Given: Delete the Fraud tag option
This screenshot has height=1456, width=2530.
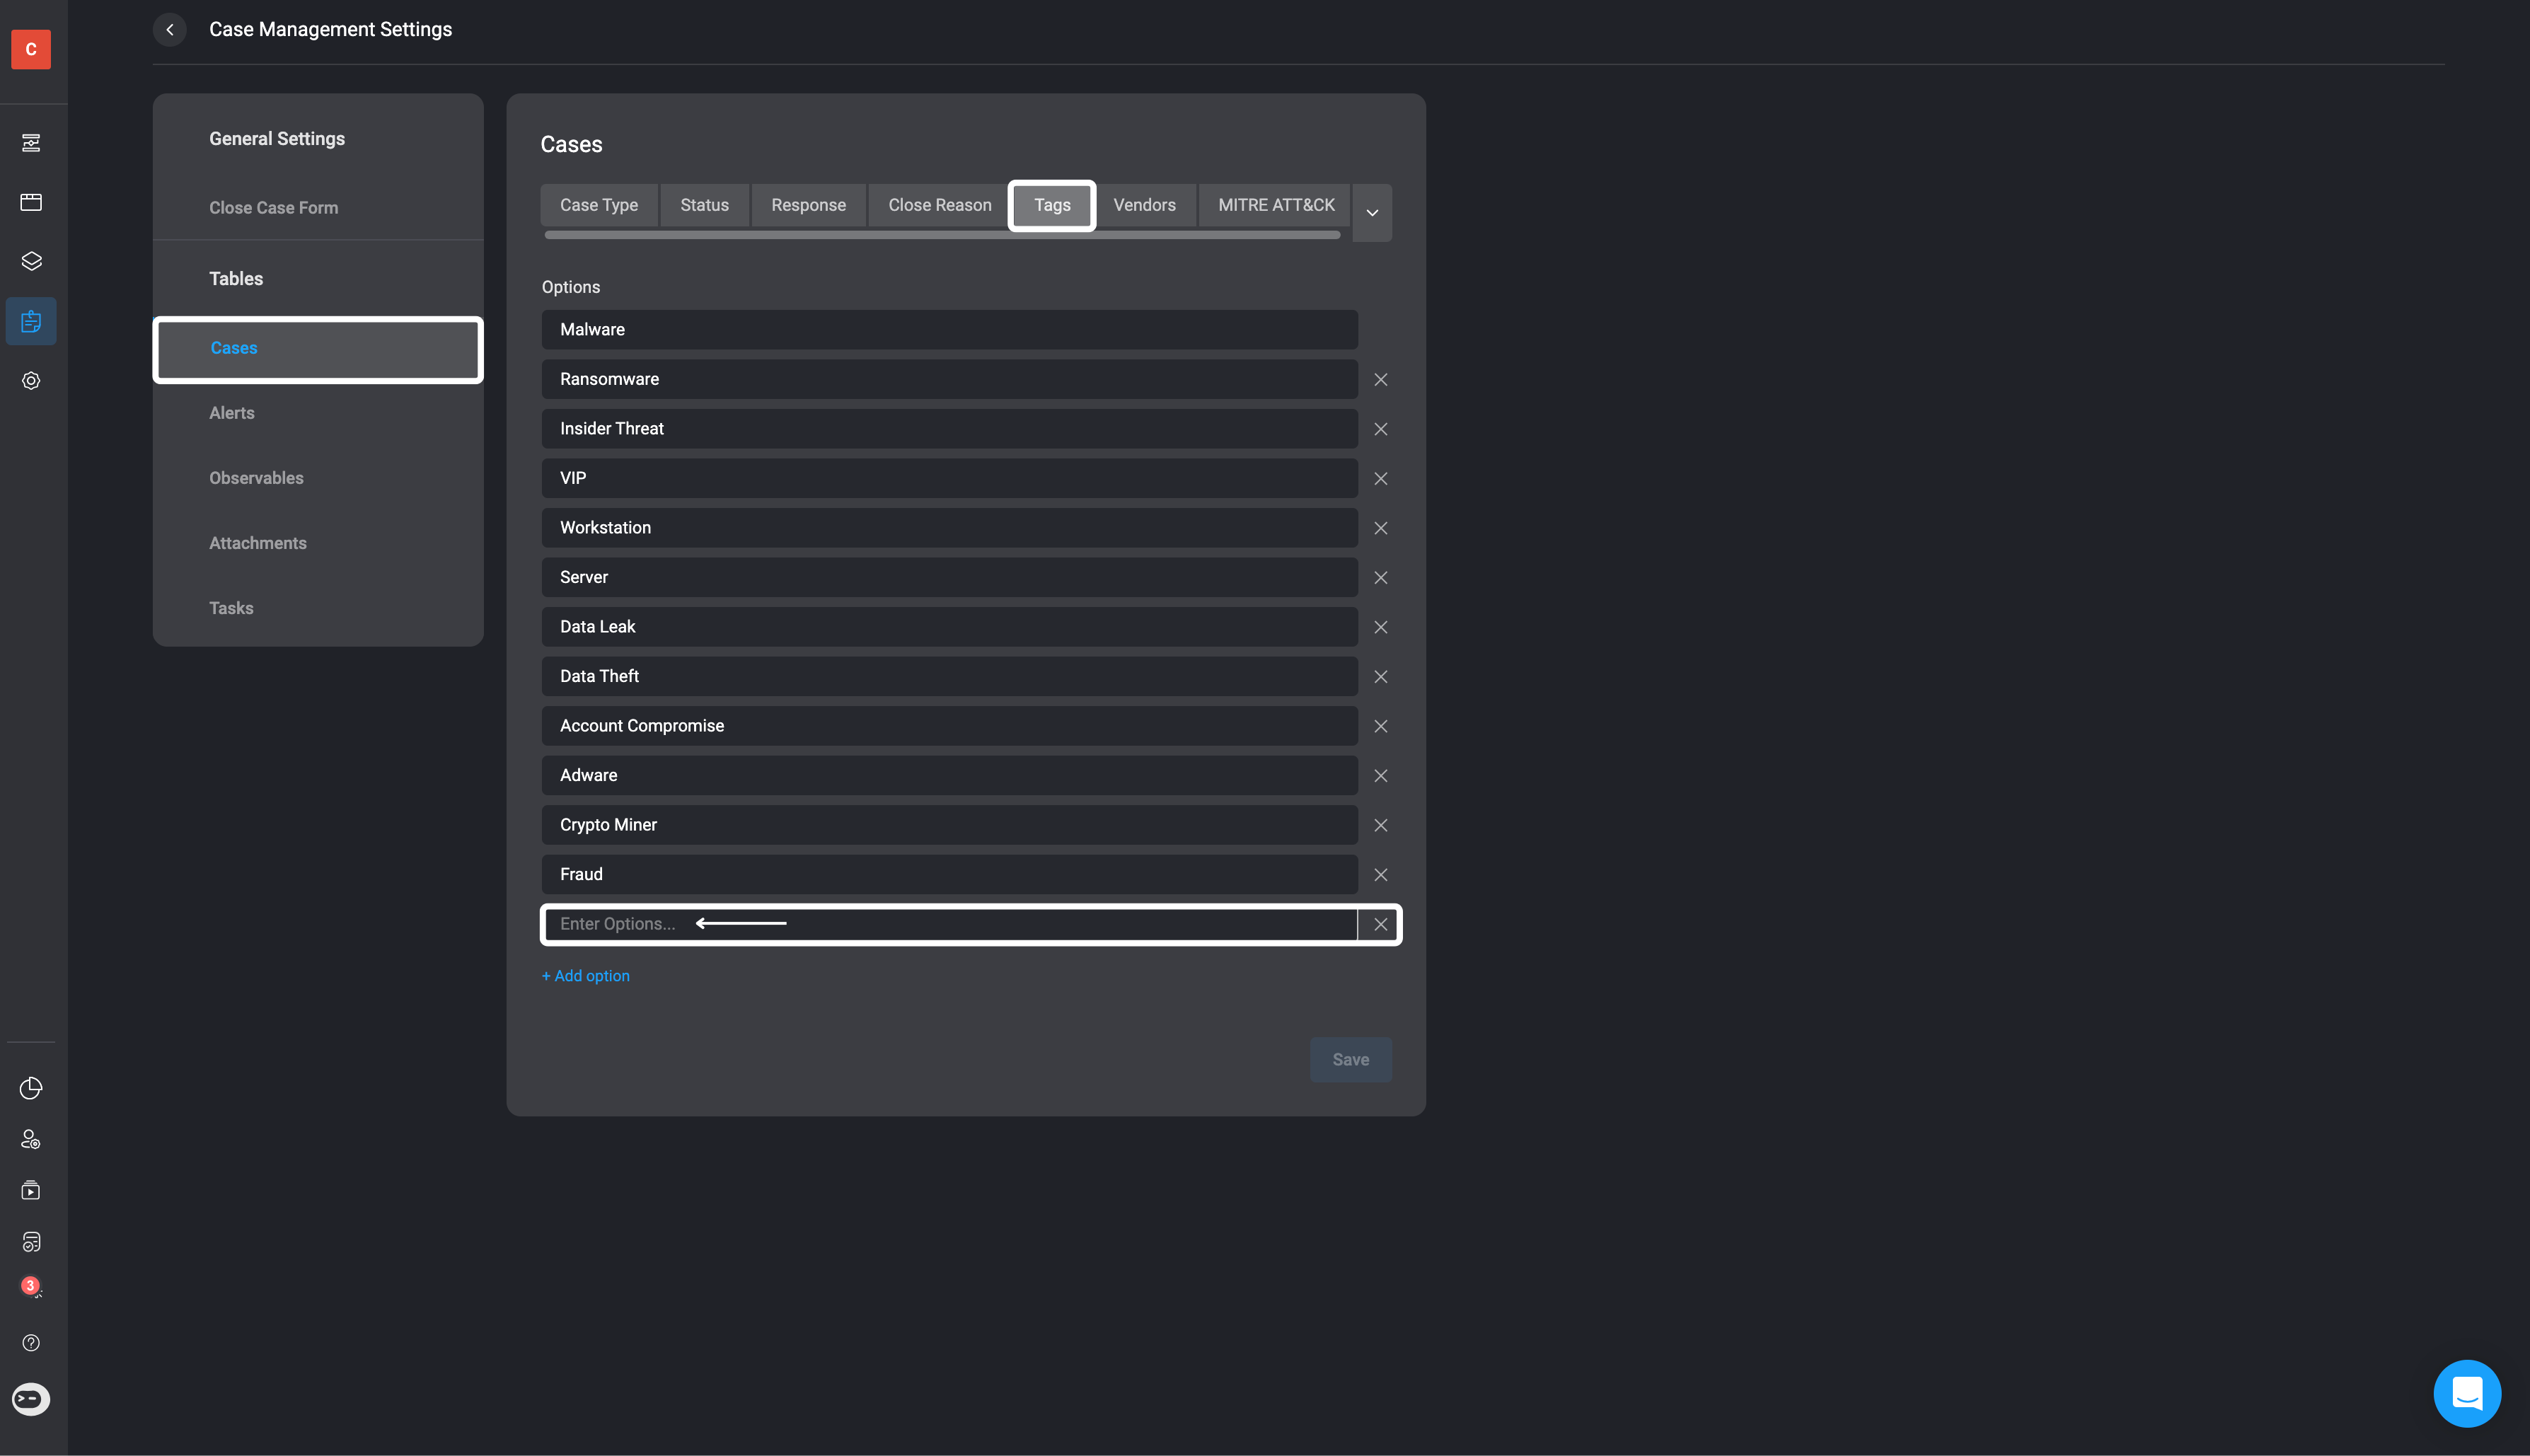Looking at the screenshot, I should tap(1380, 875).
